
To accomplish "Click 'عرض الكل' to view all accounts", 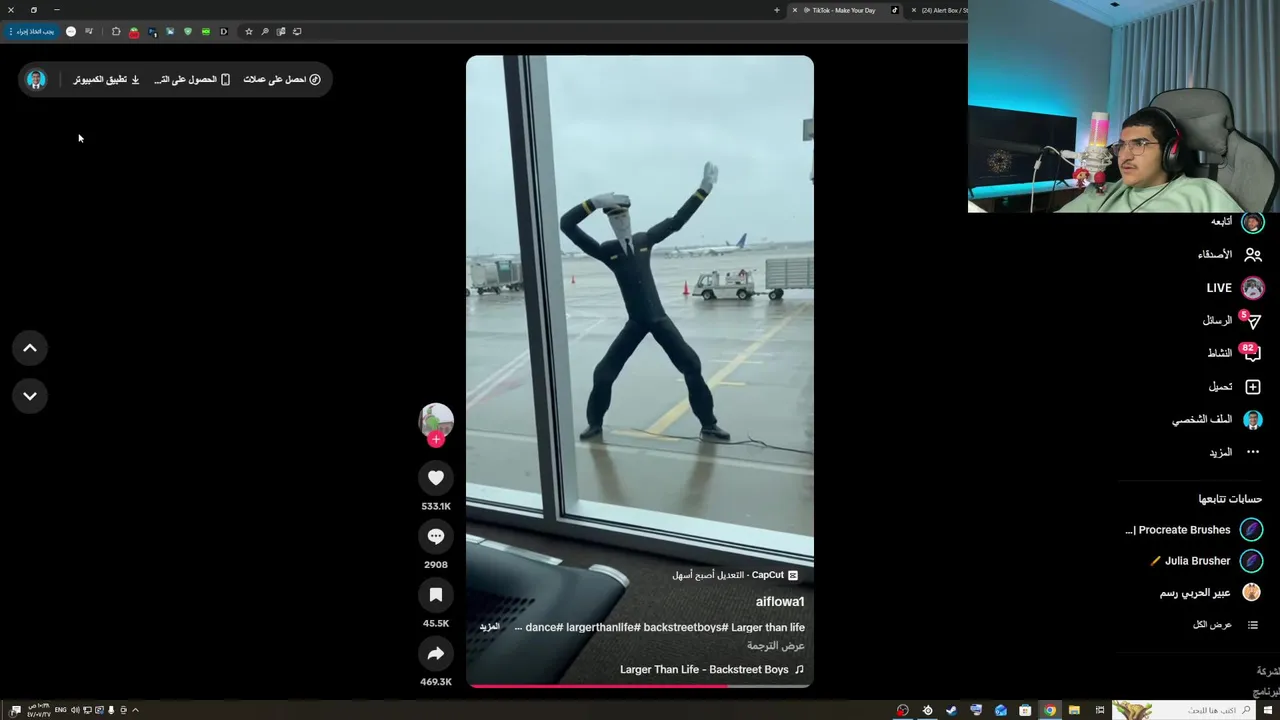I will tap(1225, 625).
